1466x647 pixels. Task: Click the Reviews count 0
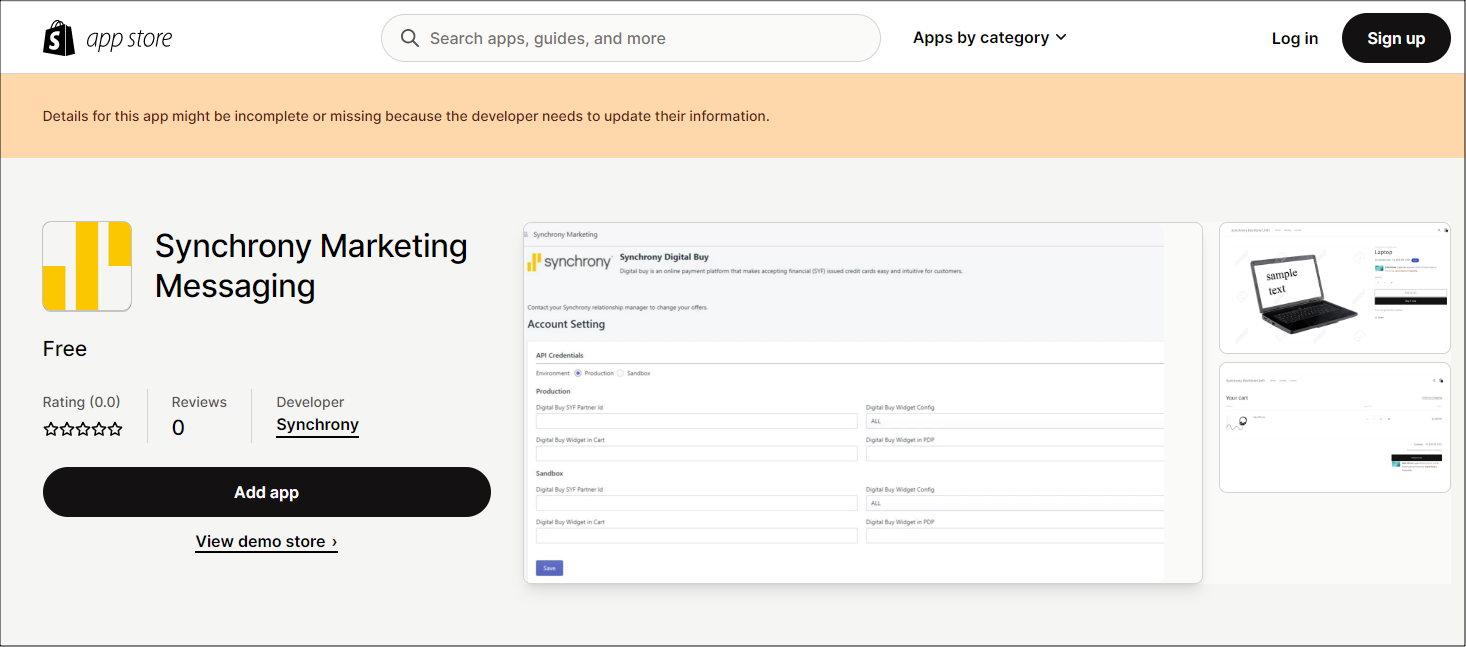[178, 428]
